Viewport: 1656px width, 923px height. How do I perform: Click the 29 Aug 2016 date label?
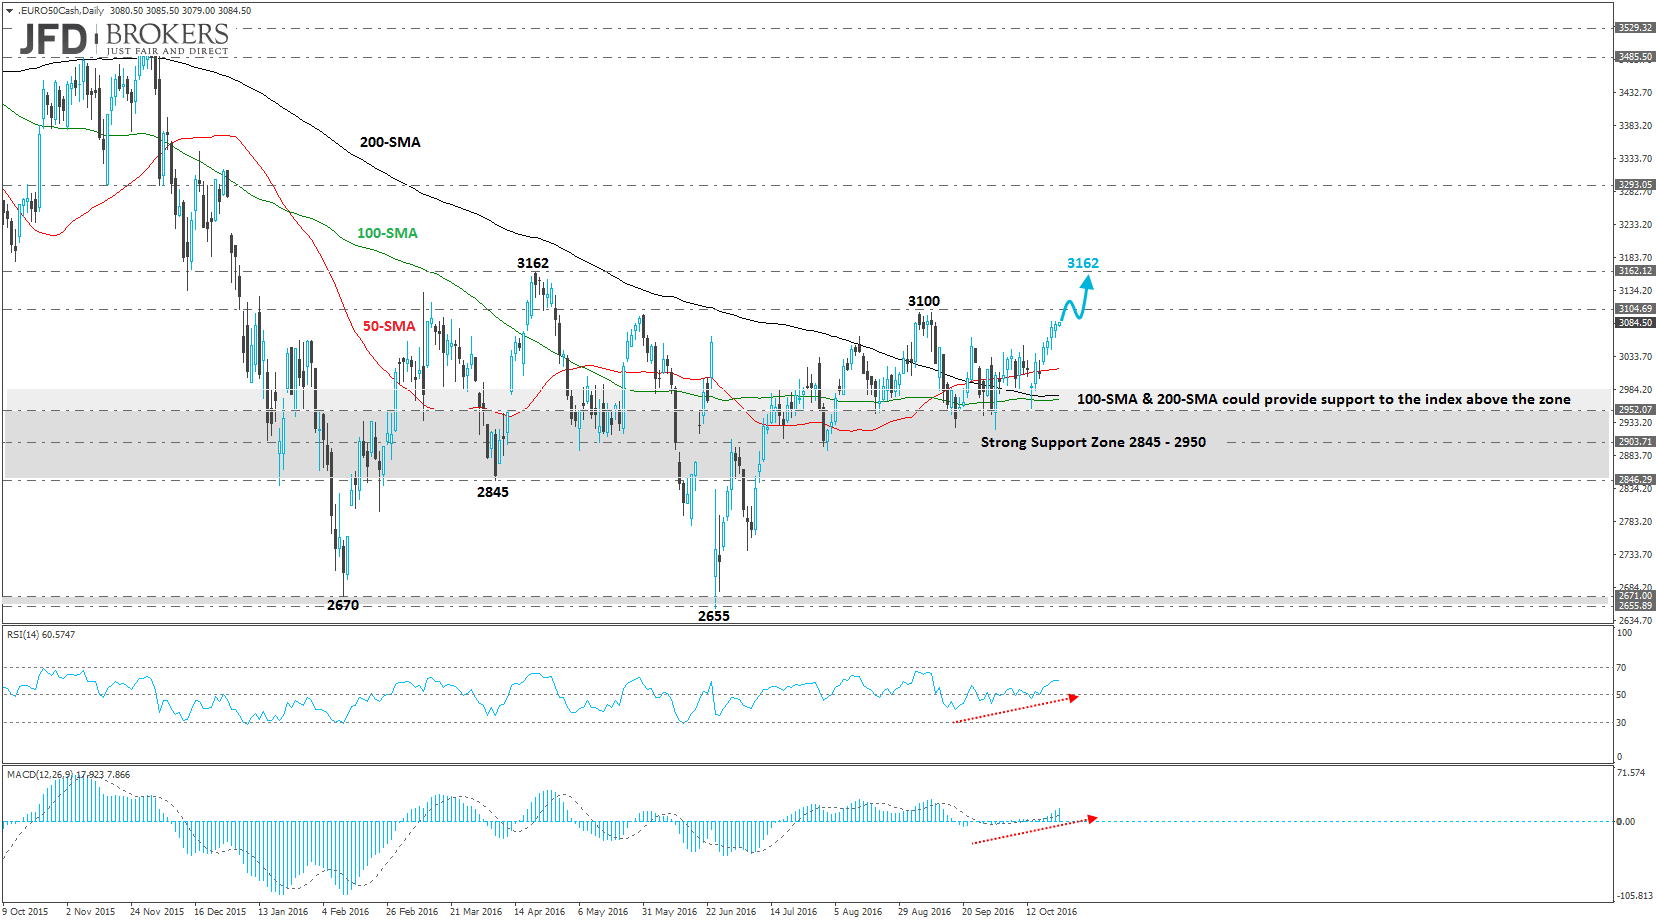(x=924, y=912)
